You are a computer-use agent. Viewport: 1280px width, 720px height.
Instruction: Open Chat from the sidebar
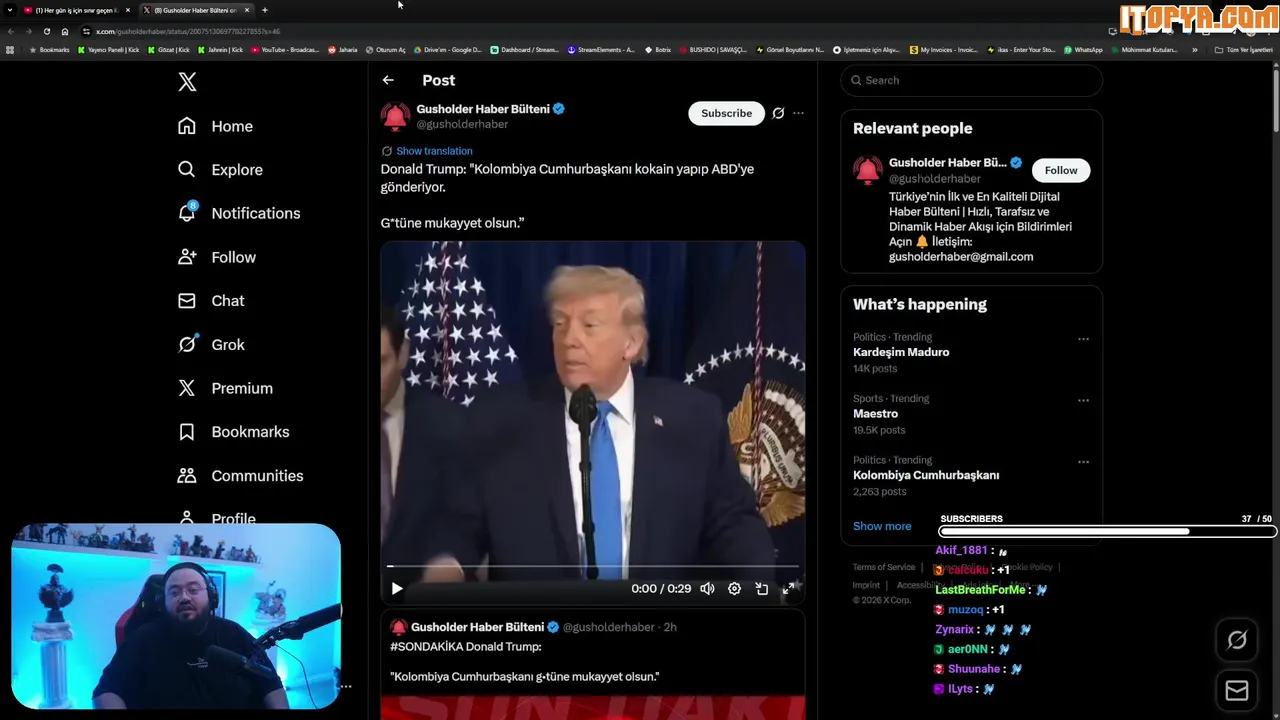(x=211, y=301)
